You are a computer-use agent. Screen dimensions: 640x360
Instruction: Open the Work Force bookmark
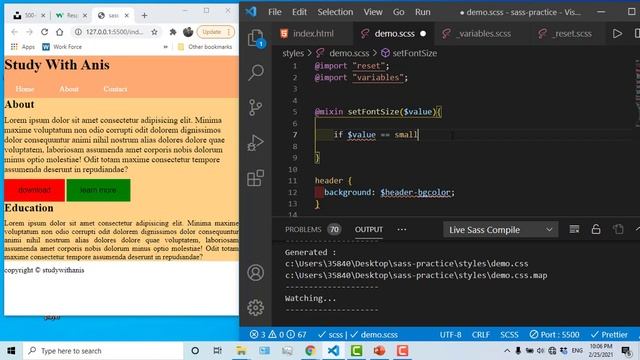pos(62,47)
